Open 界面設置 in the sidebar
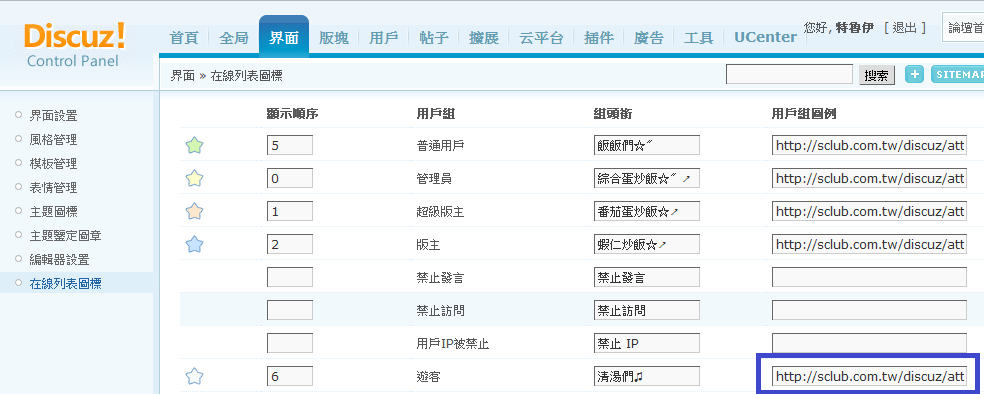Viewport: 984px width, 394px height. [x=53, y=115]
